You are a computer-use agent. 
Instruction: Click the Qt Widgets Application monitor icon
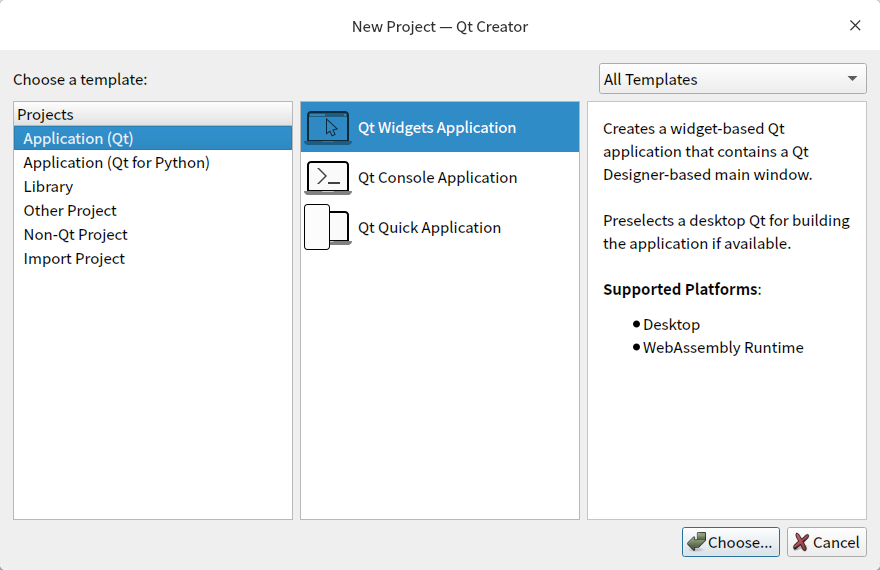[327, 127]
